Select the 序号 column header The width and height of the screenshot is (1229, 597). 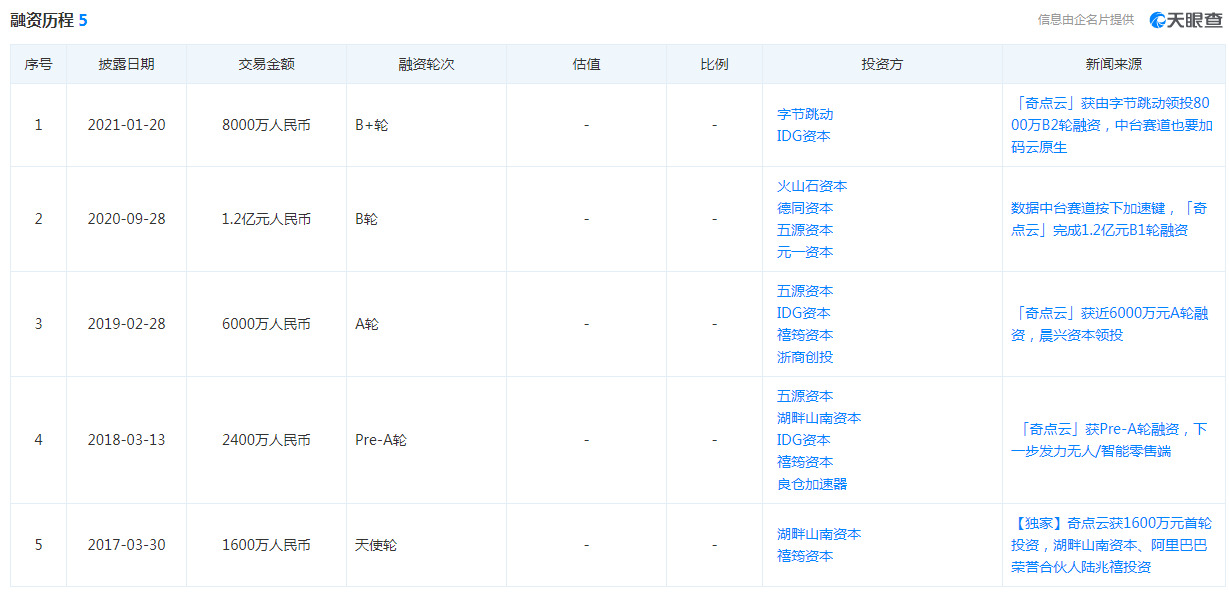[39, 64]
